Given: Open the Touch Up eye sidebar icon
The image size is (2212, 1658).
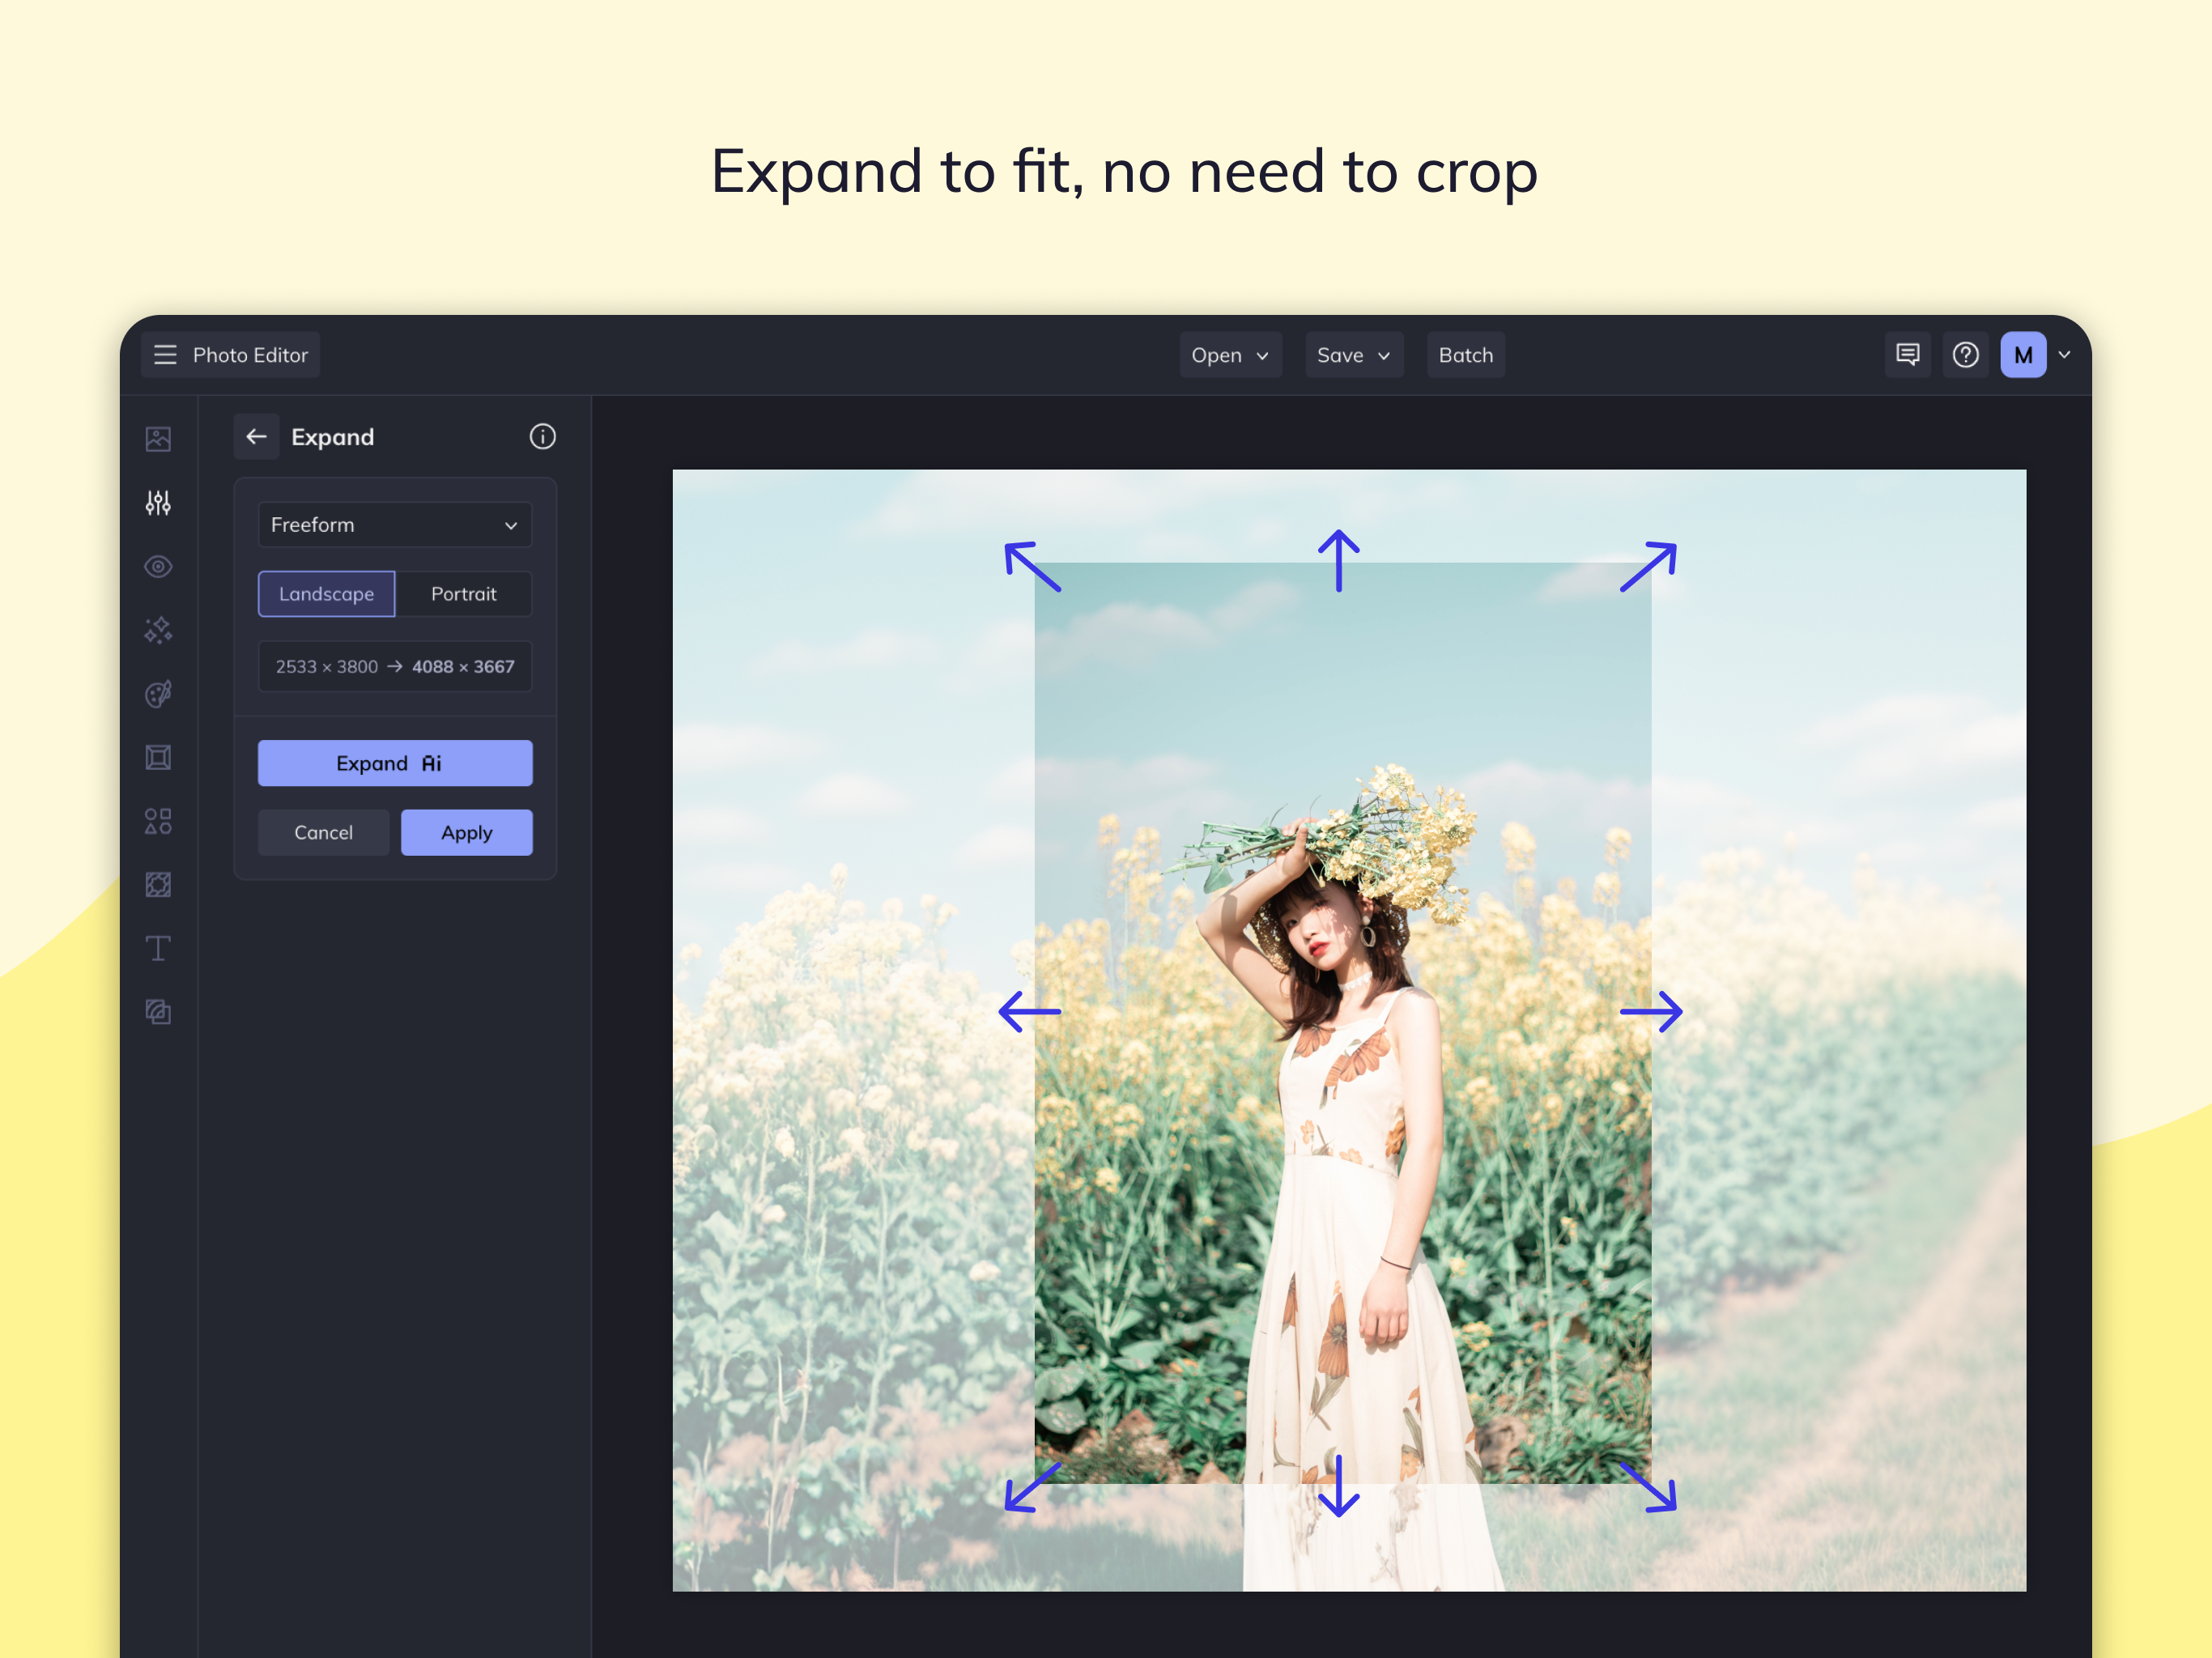Looking at the screenshot, I should 158,567.
